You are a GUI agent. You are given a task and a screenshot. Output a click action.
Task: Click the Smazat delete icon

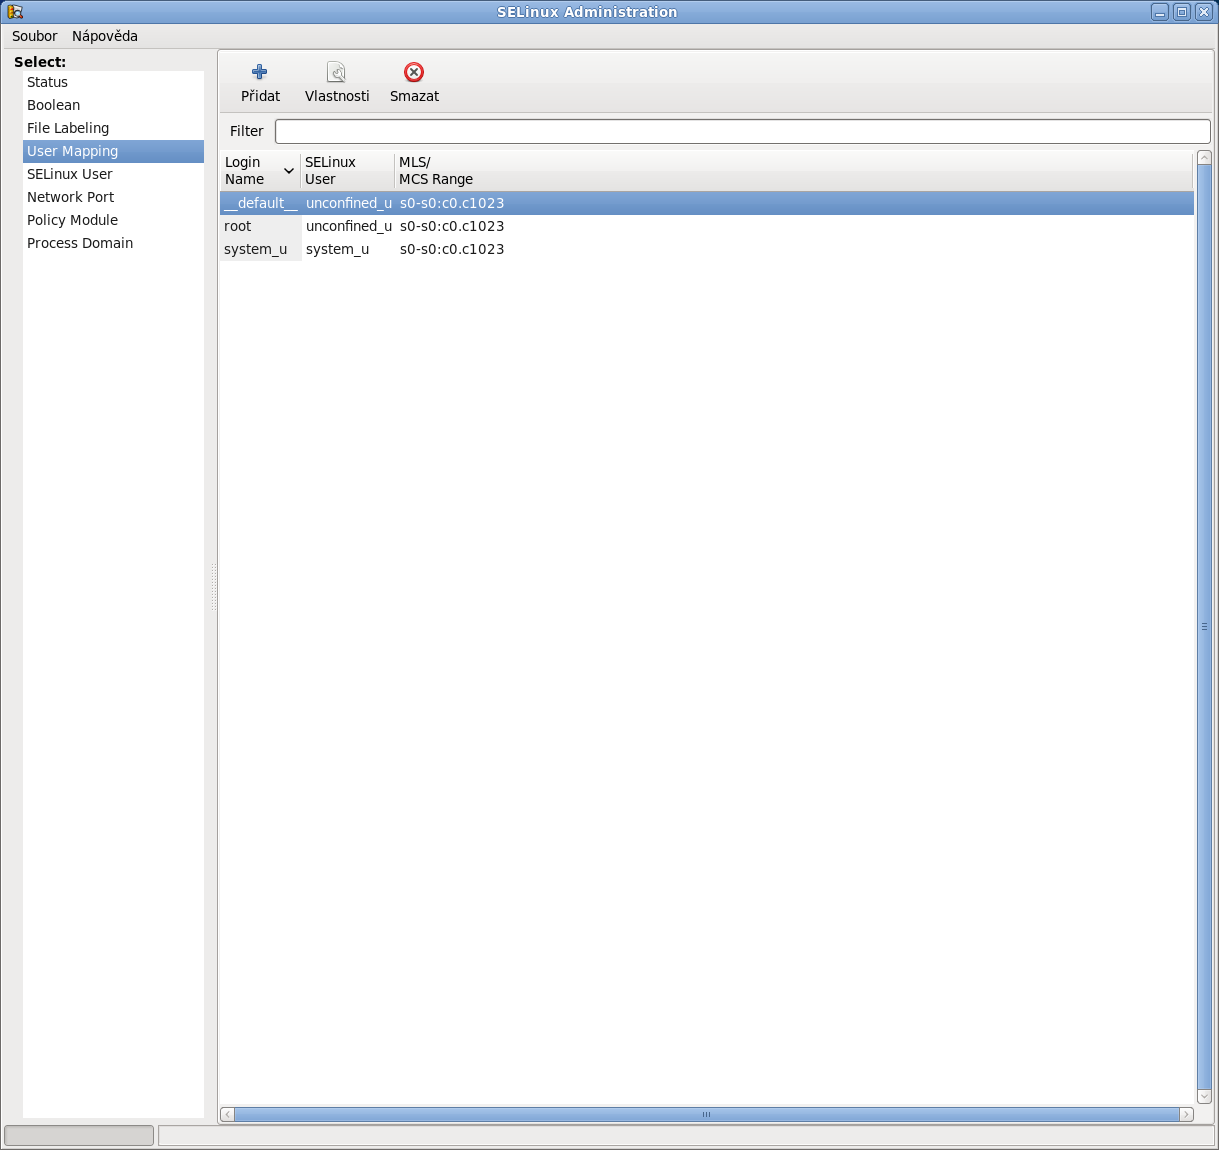pyautogui.click(x=414, y=72)
